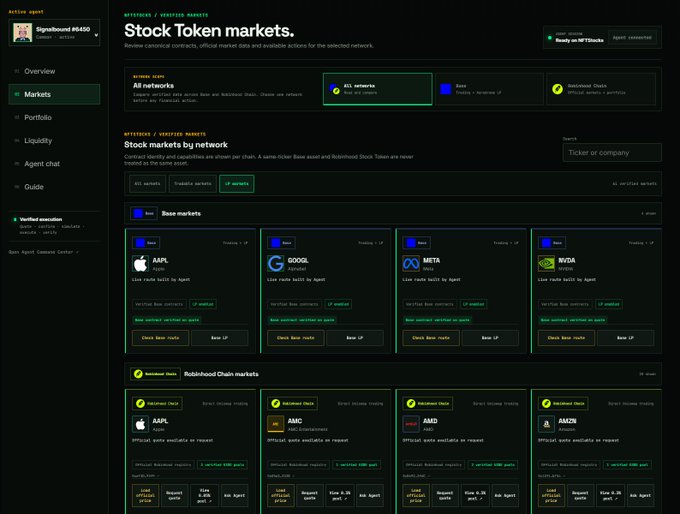The height and width of the screenshot is (514, 680).
Task: Click Base LP on the AAPL card
Action: click(220, 338)
